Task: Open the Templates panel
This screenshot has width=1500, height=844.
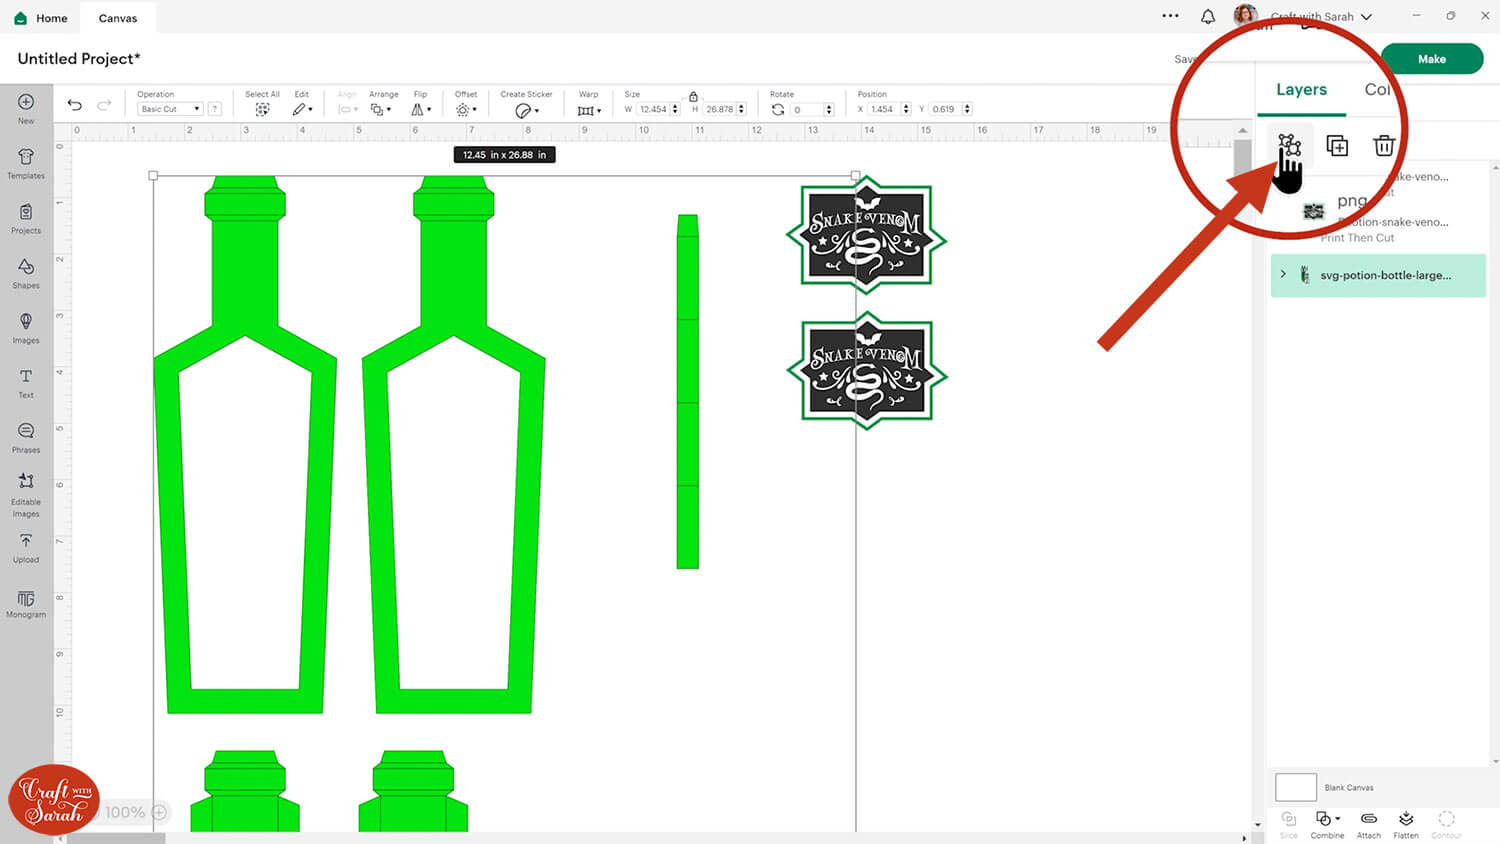Action: [x=26, y=162]
